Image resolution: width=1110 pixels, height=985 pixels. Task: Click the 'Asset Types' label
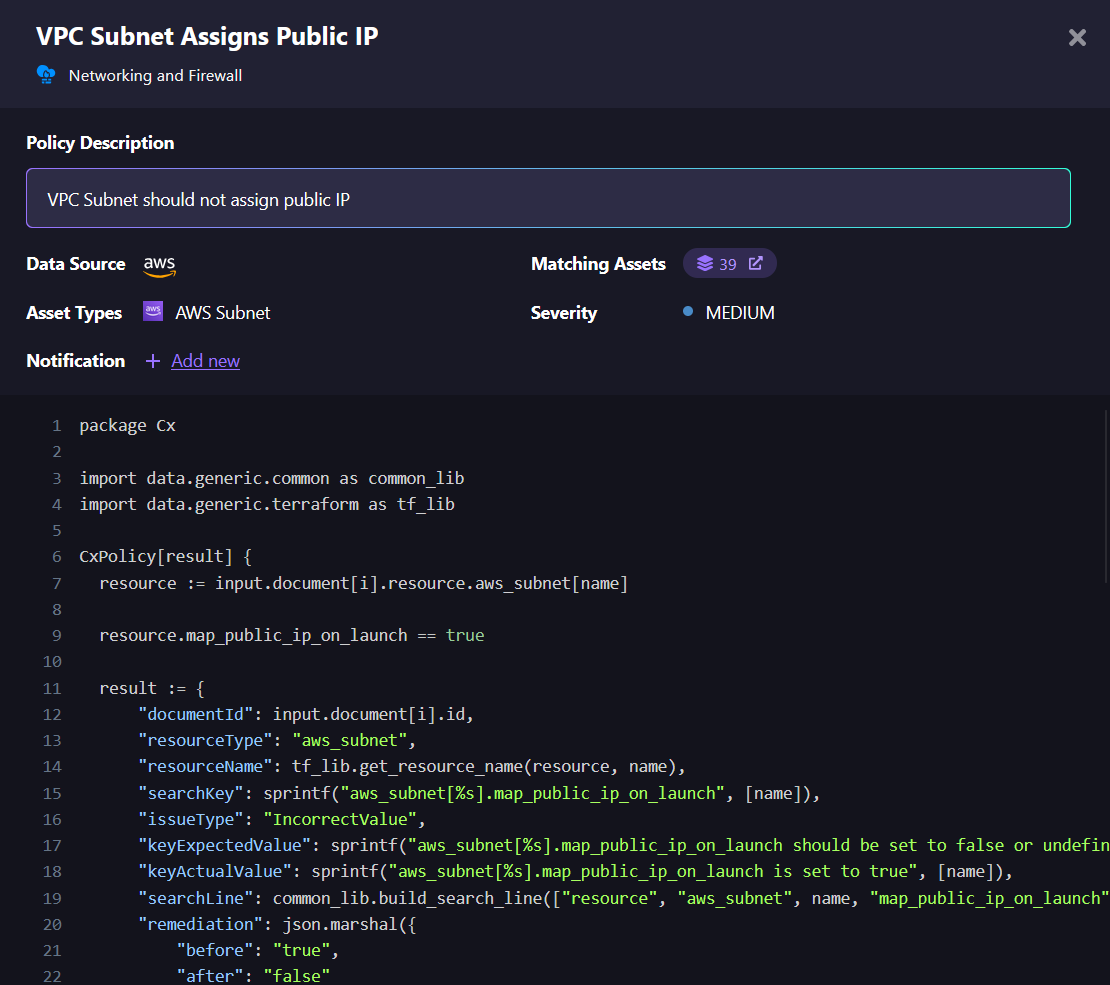point(74,313)
